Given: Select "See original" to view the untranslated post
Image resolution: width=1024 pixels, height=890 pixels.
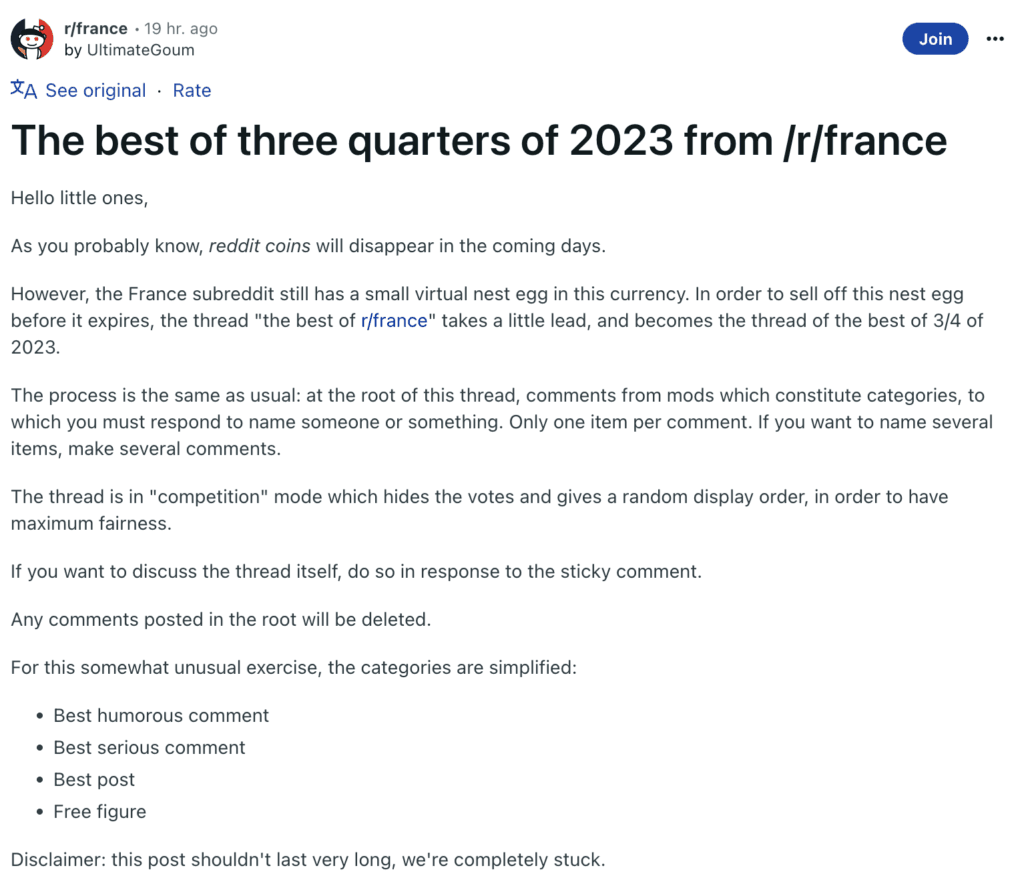Looking at the screenshot, I should (96, 90).
